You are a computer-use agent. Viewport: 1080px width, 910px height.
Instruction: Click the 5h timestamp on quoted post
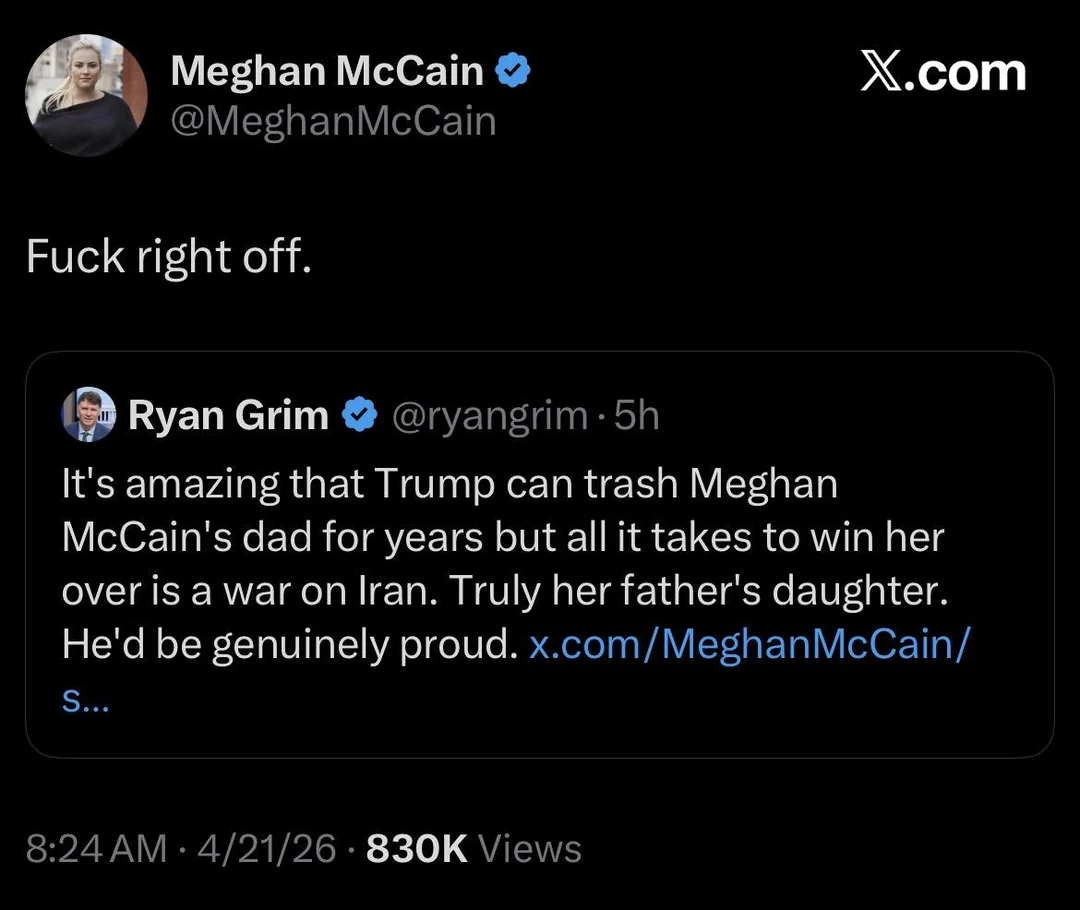pos(637,416)
